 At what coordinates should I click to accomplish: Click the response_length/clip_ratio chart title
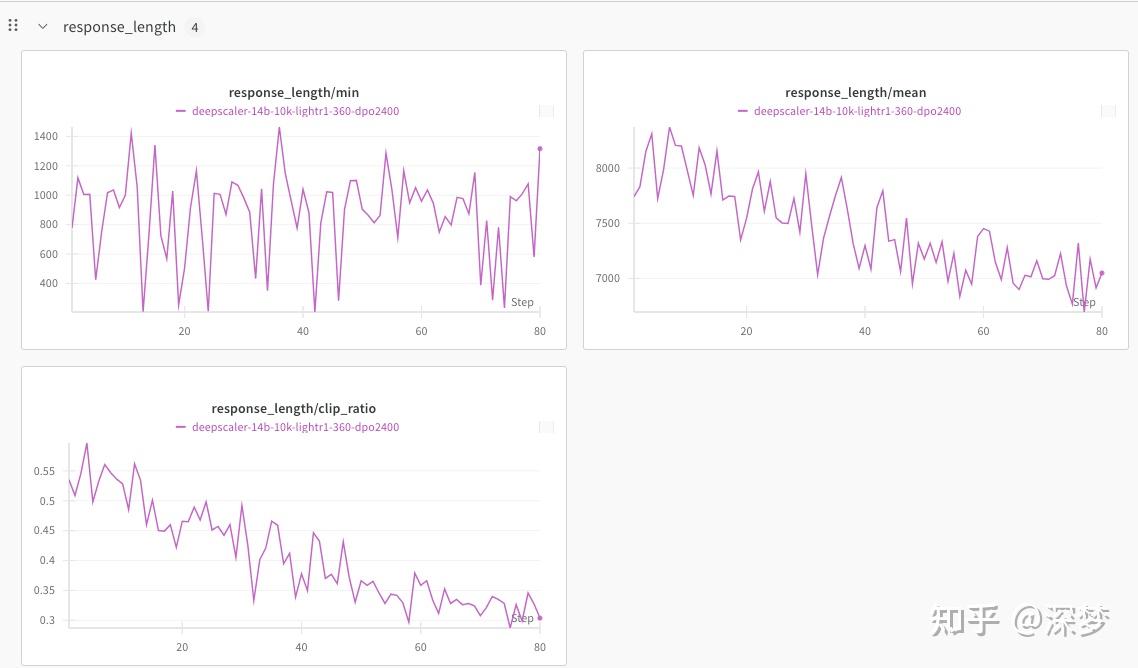[x=294, y=409]
